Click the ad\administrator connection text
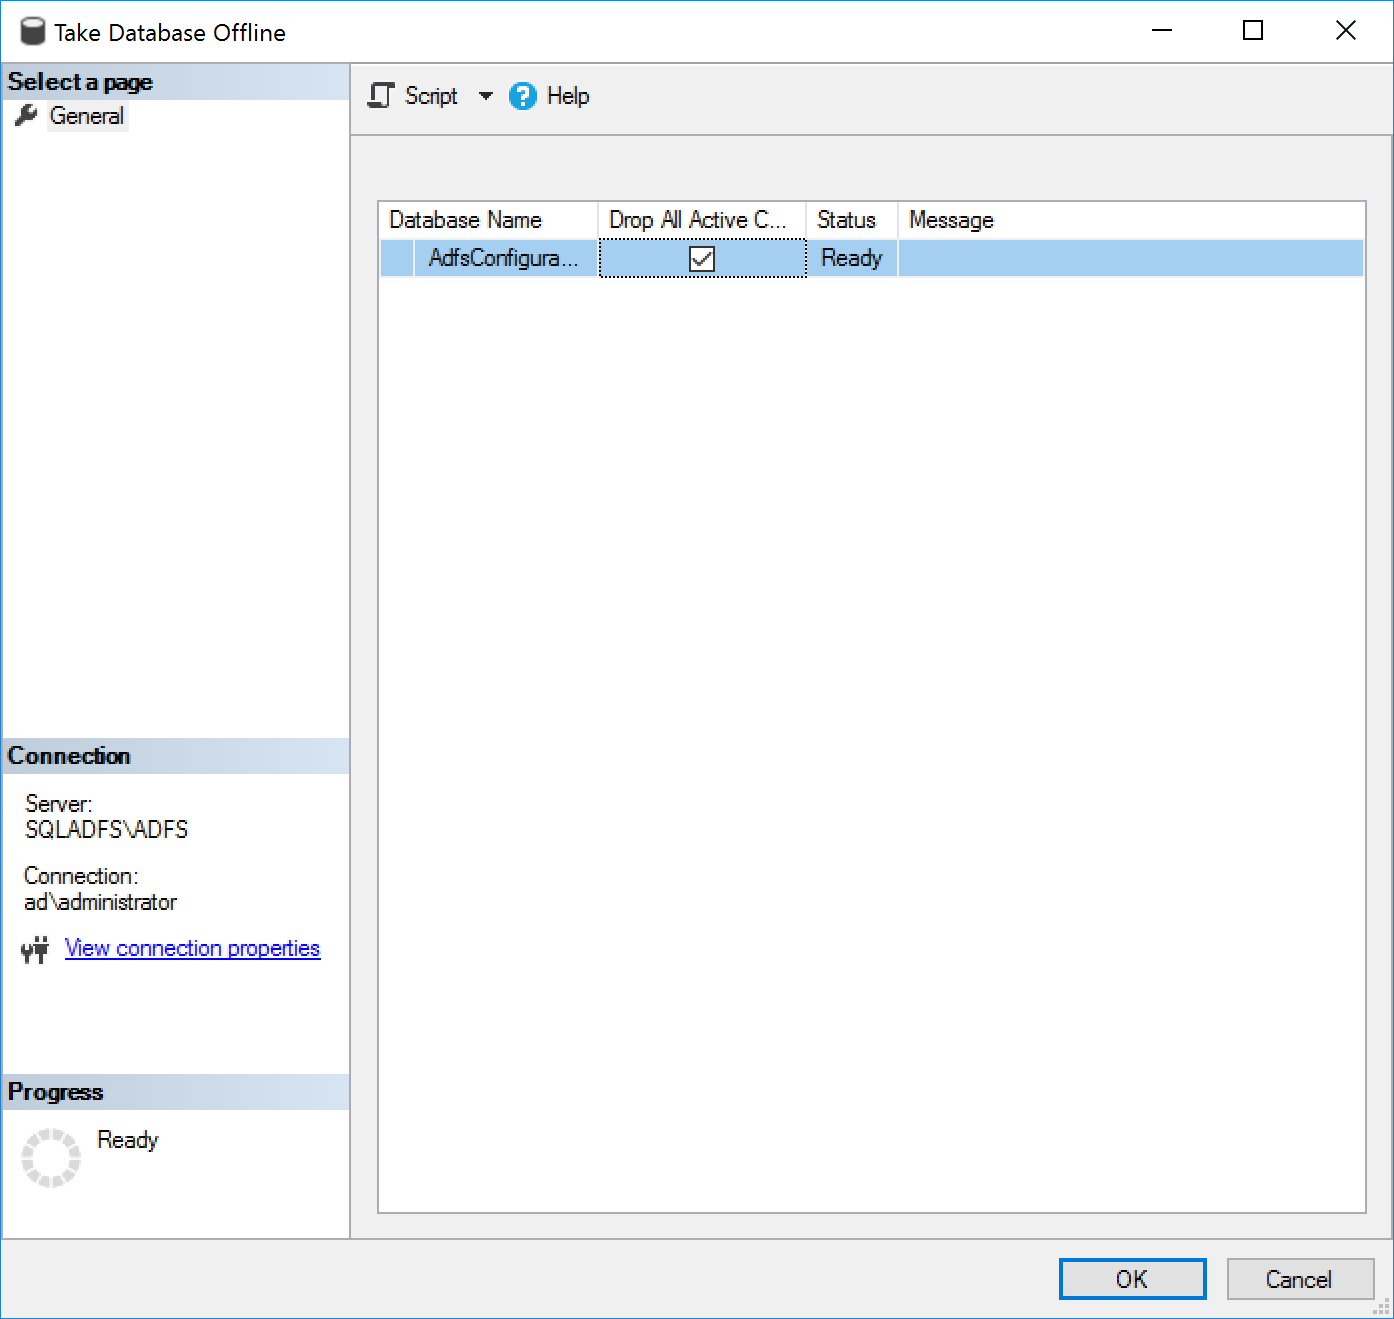The height and width of the screenshot is (1319, 1394). pos(100,902)
